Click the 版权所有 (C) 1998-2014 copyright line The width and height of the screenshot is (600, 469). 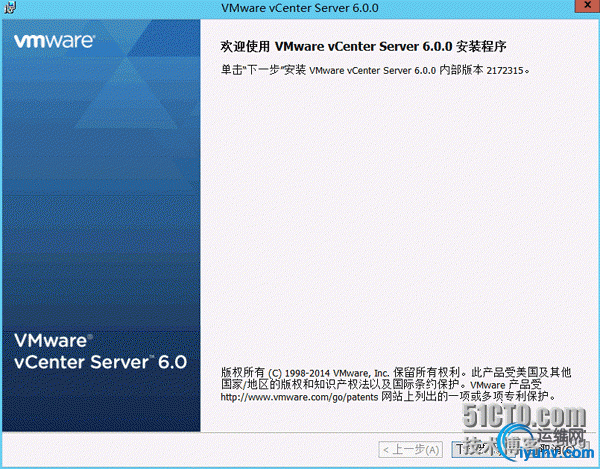396,372
